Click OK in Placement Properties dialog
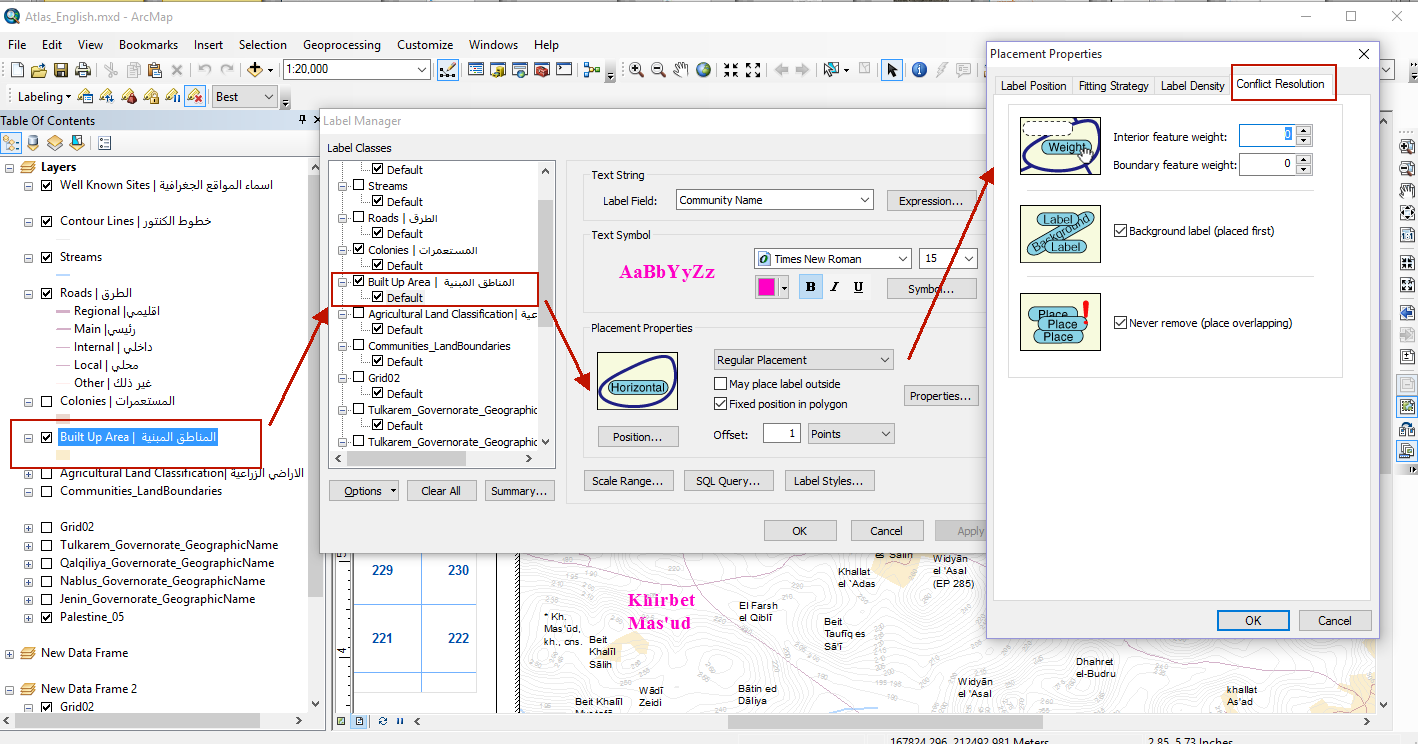This screenshot has width=1418, height=744. pos(1253,621)
